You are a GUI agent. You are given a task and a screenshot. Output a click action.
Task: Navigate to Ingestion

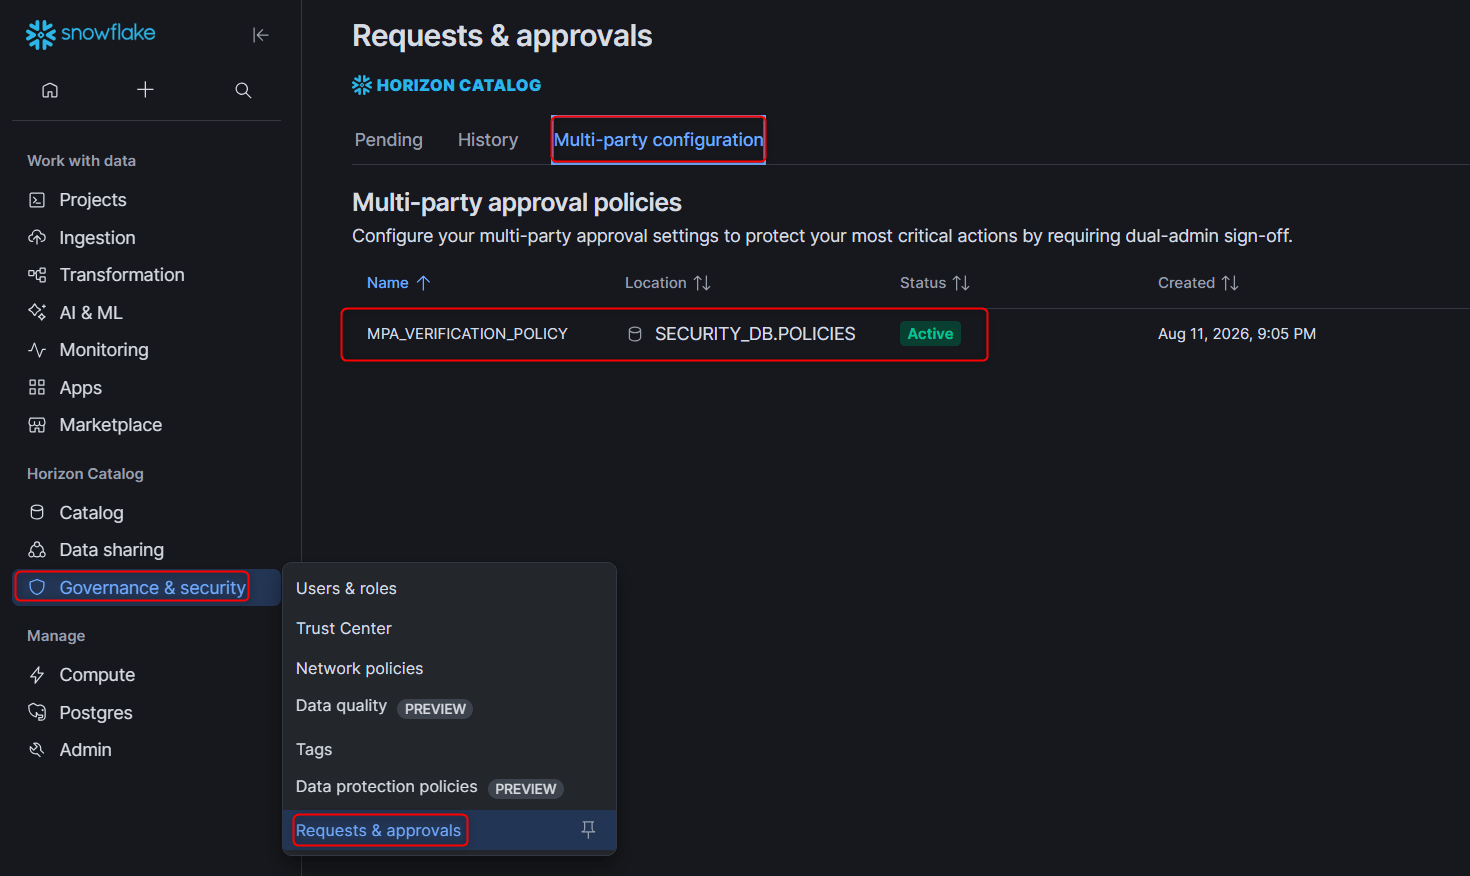[97, 238]
